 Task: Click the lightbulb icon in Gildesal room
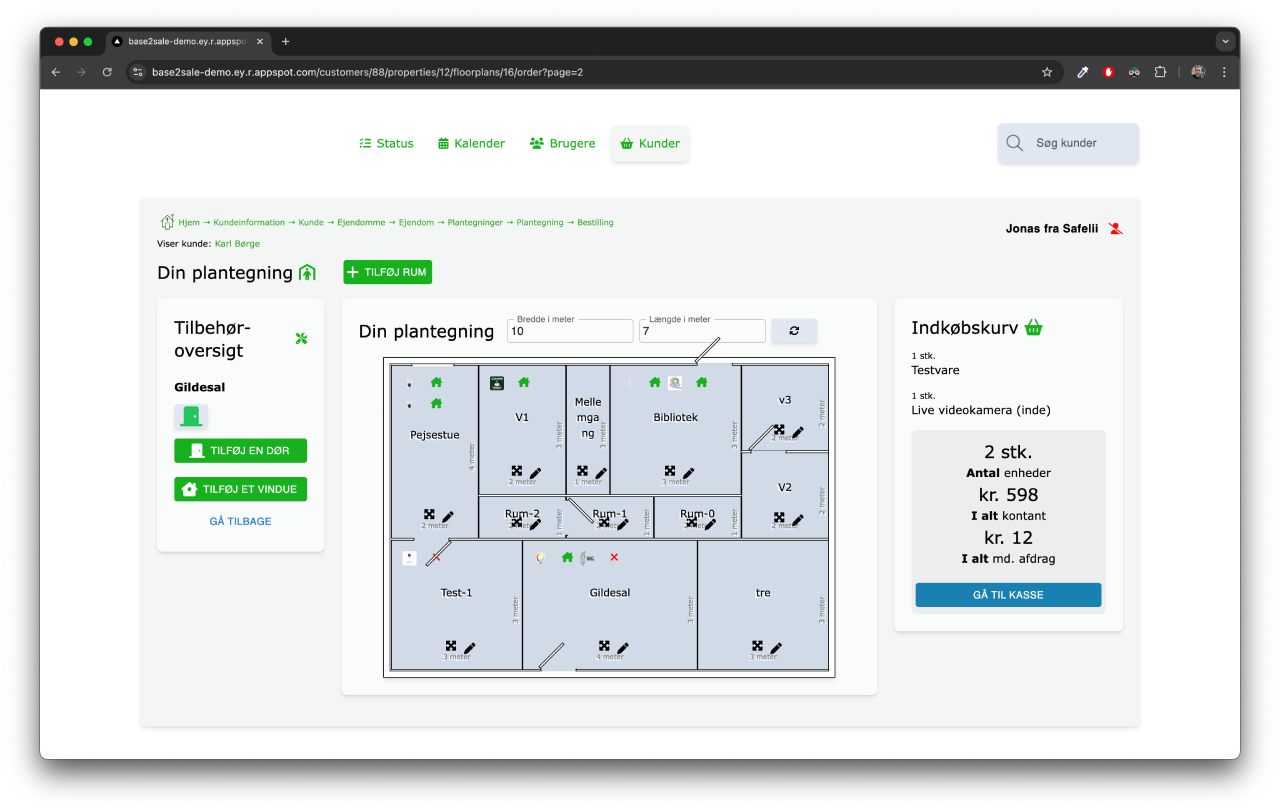point(541,558)
